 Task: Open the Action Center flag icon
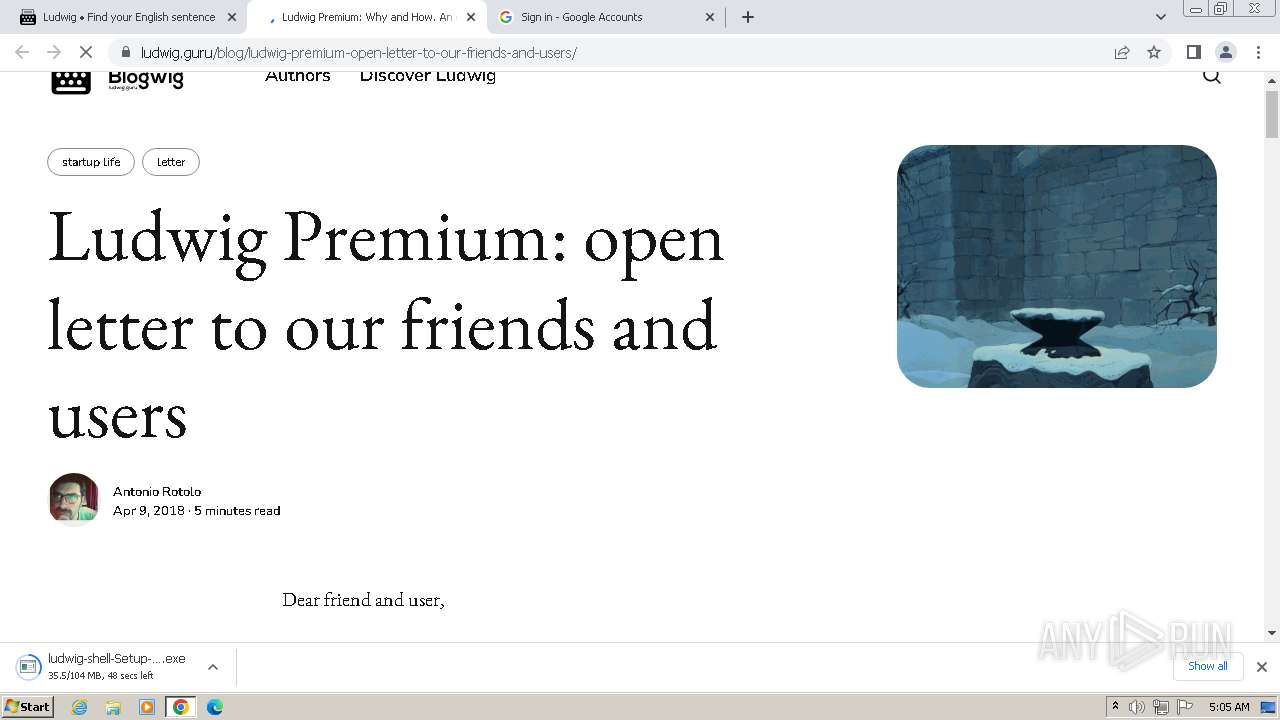click(1185, 707)
